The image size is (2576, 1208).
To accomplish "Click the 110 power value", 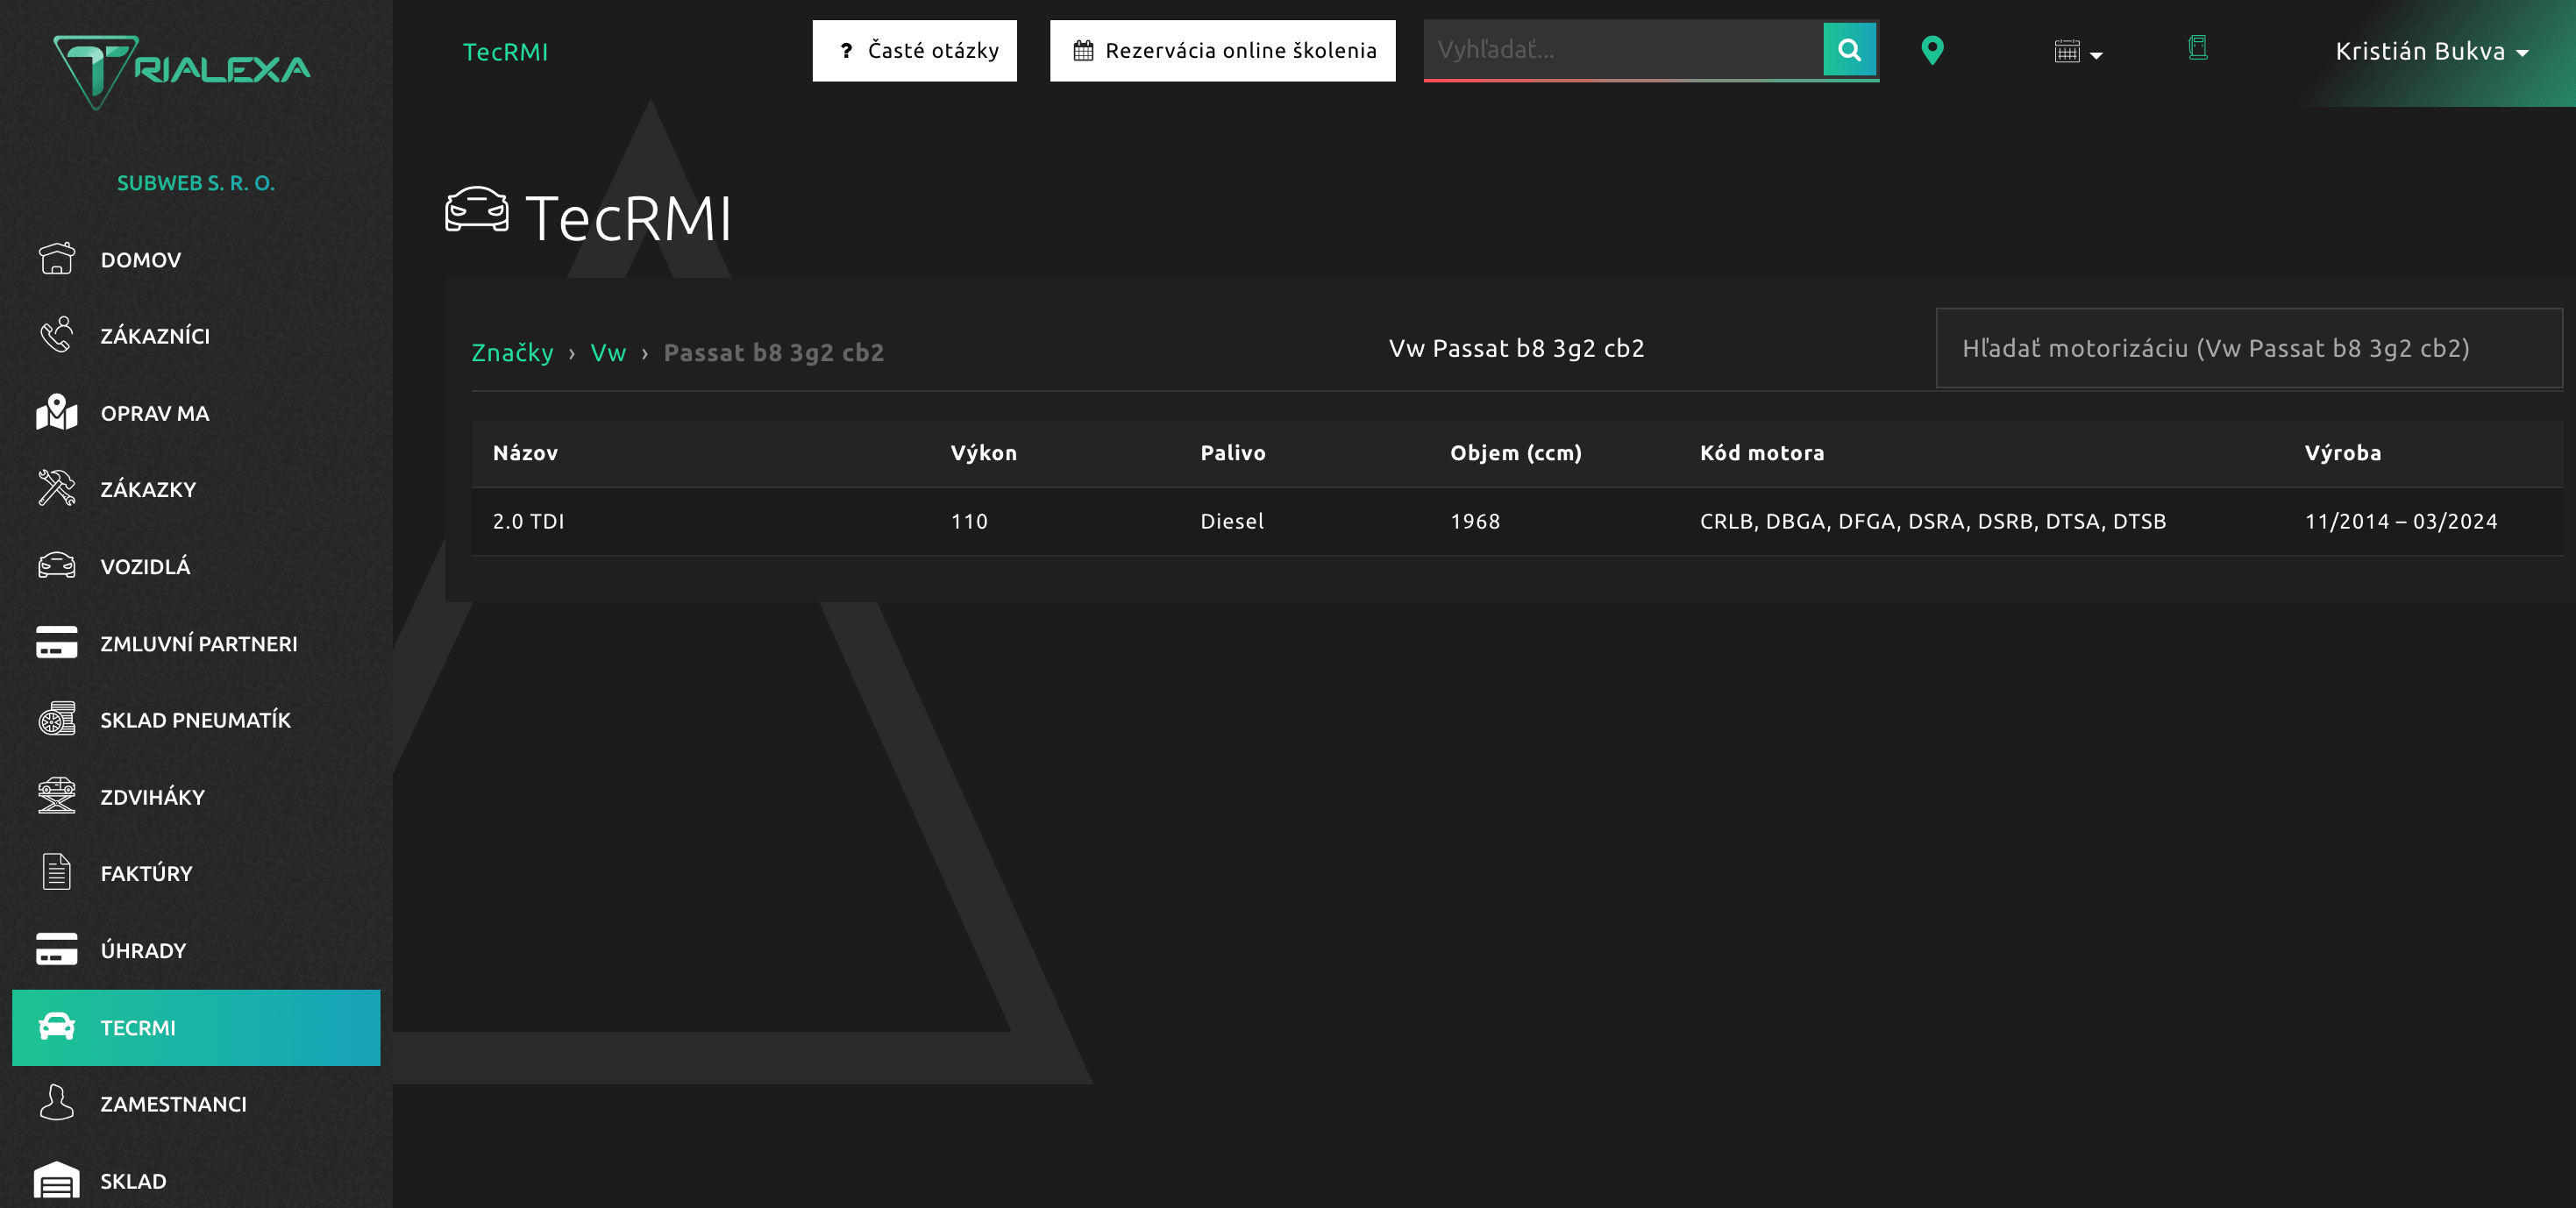I will click(969, 521).
